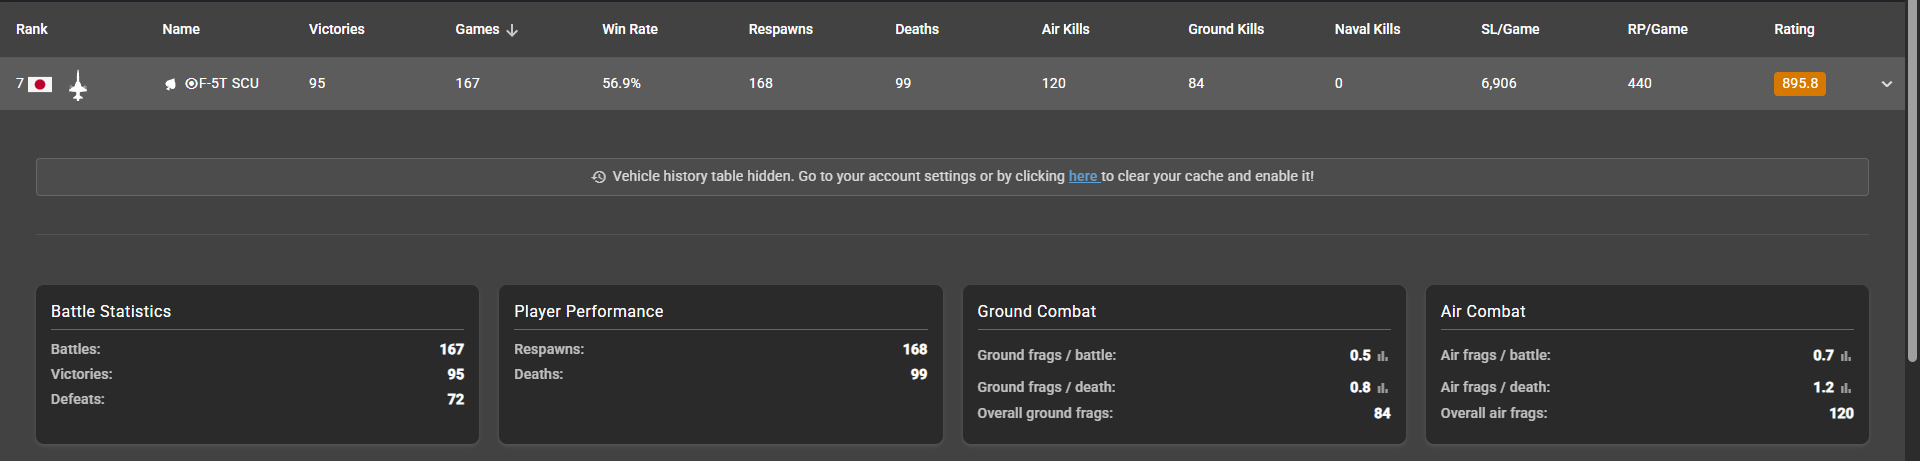Sort by the SL/Game column header

1509,29
